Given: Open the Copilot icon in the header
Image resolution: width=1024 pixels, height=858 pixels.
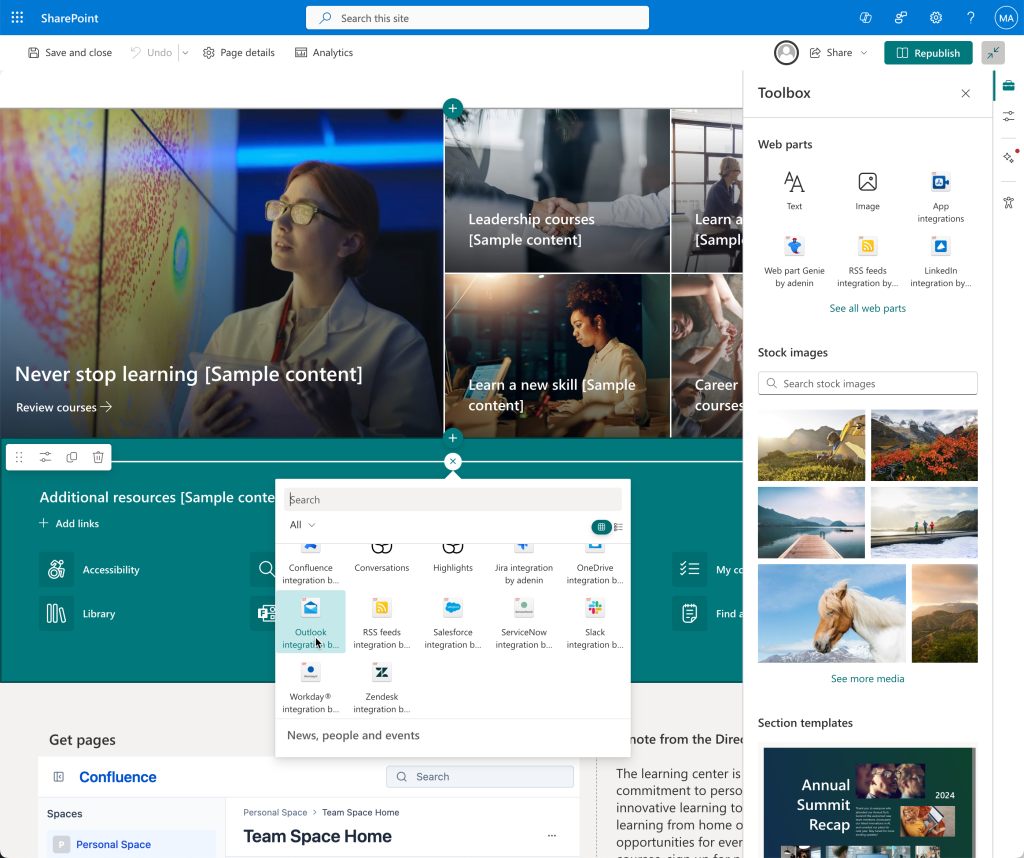Looking at the screenshot, I should pos(865,18).
